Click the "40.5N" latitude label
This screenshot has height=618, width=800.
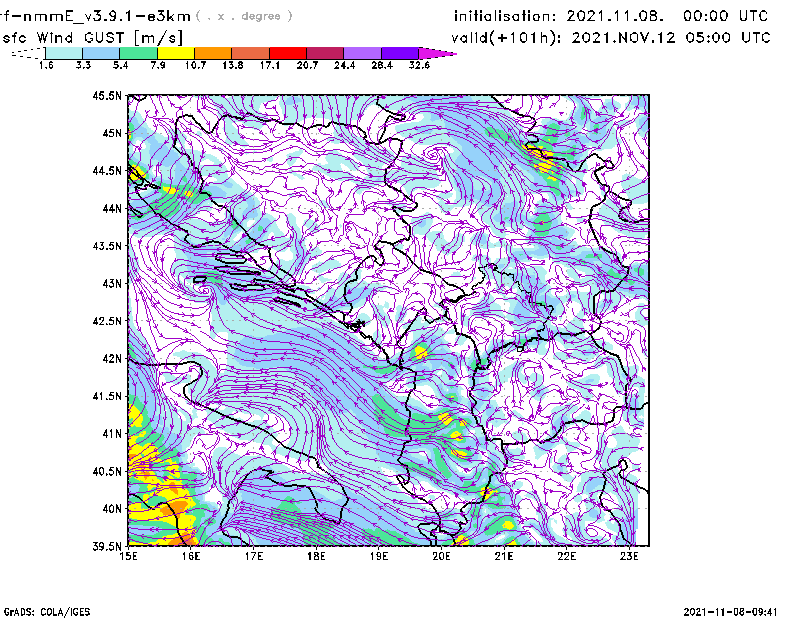coord(107,471)
